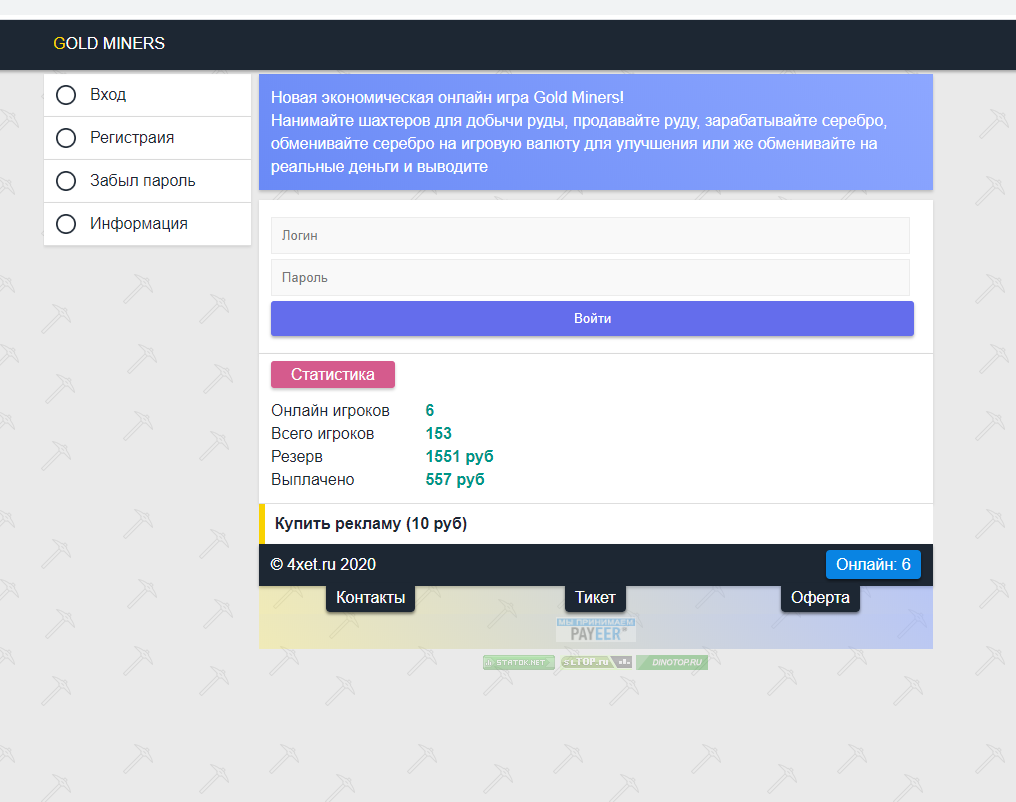Open the Информация section
Image resolution: width=1016 pixels, height=802 pixels.
[138, 224]
